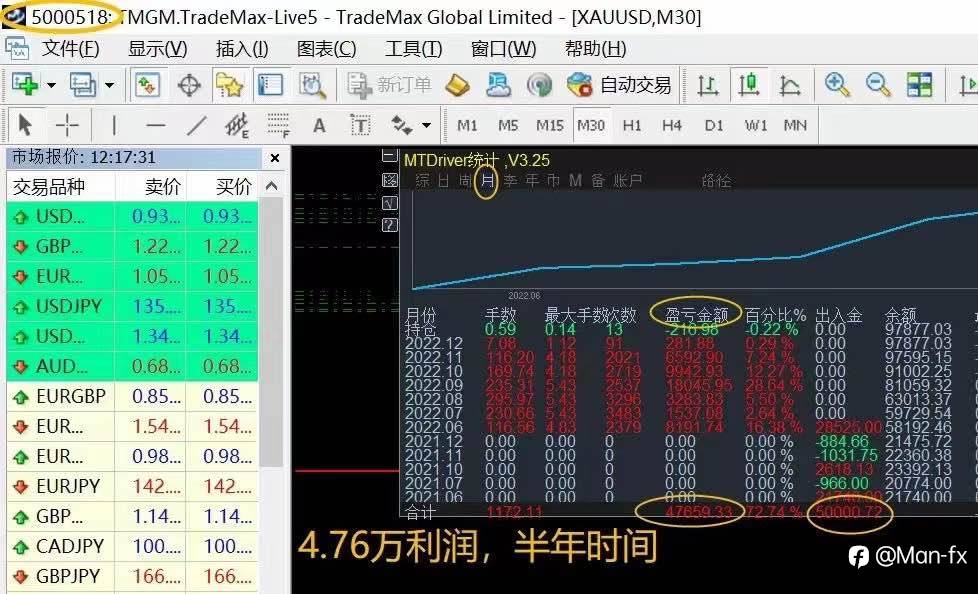This screenshot has height=594, width=978.
Task: Close the 市场报价 market watch panel
Action: pos(275,158)
